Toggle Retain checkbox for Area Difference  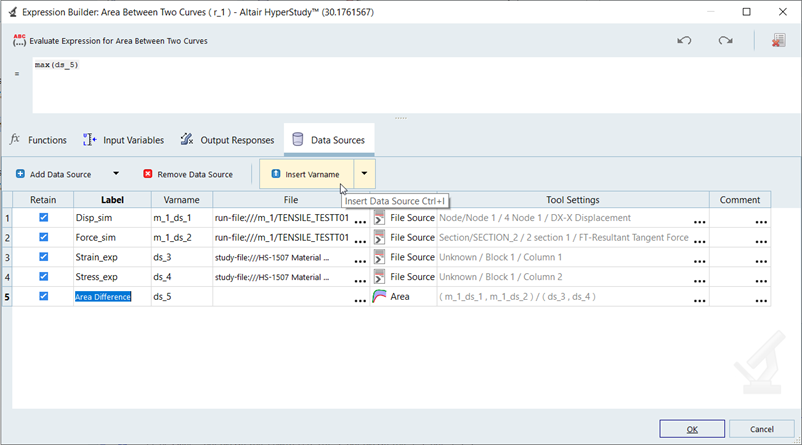point(43,297)
